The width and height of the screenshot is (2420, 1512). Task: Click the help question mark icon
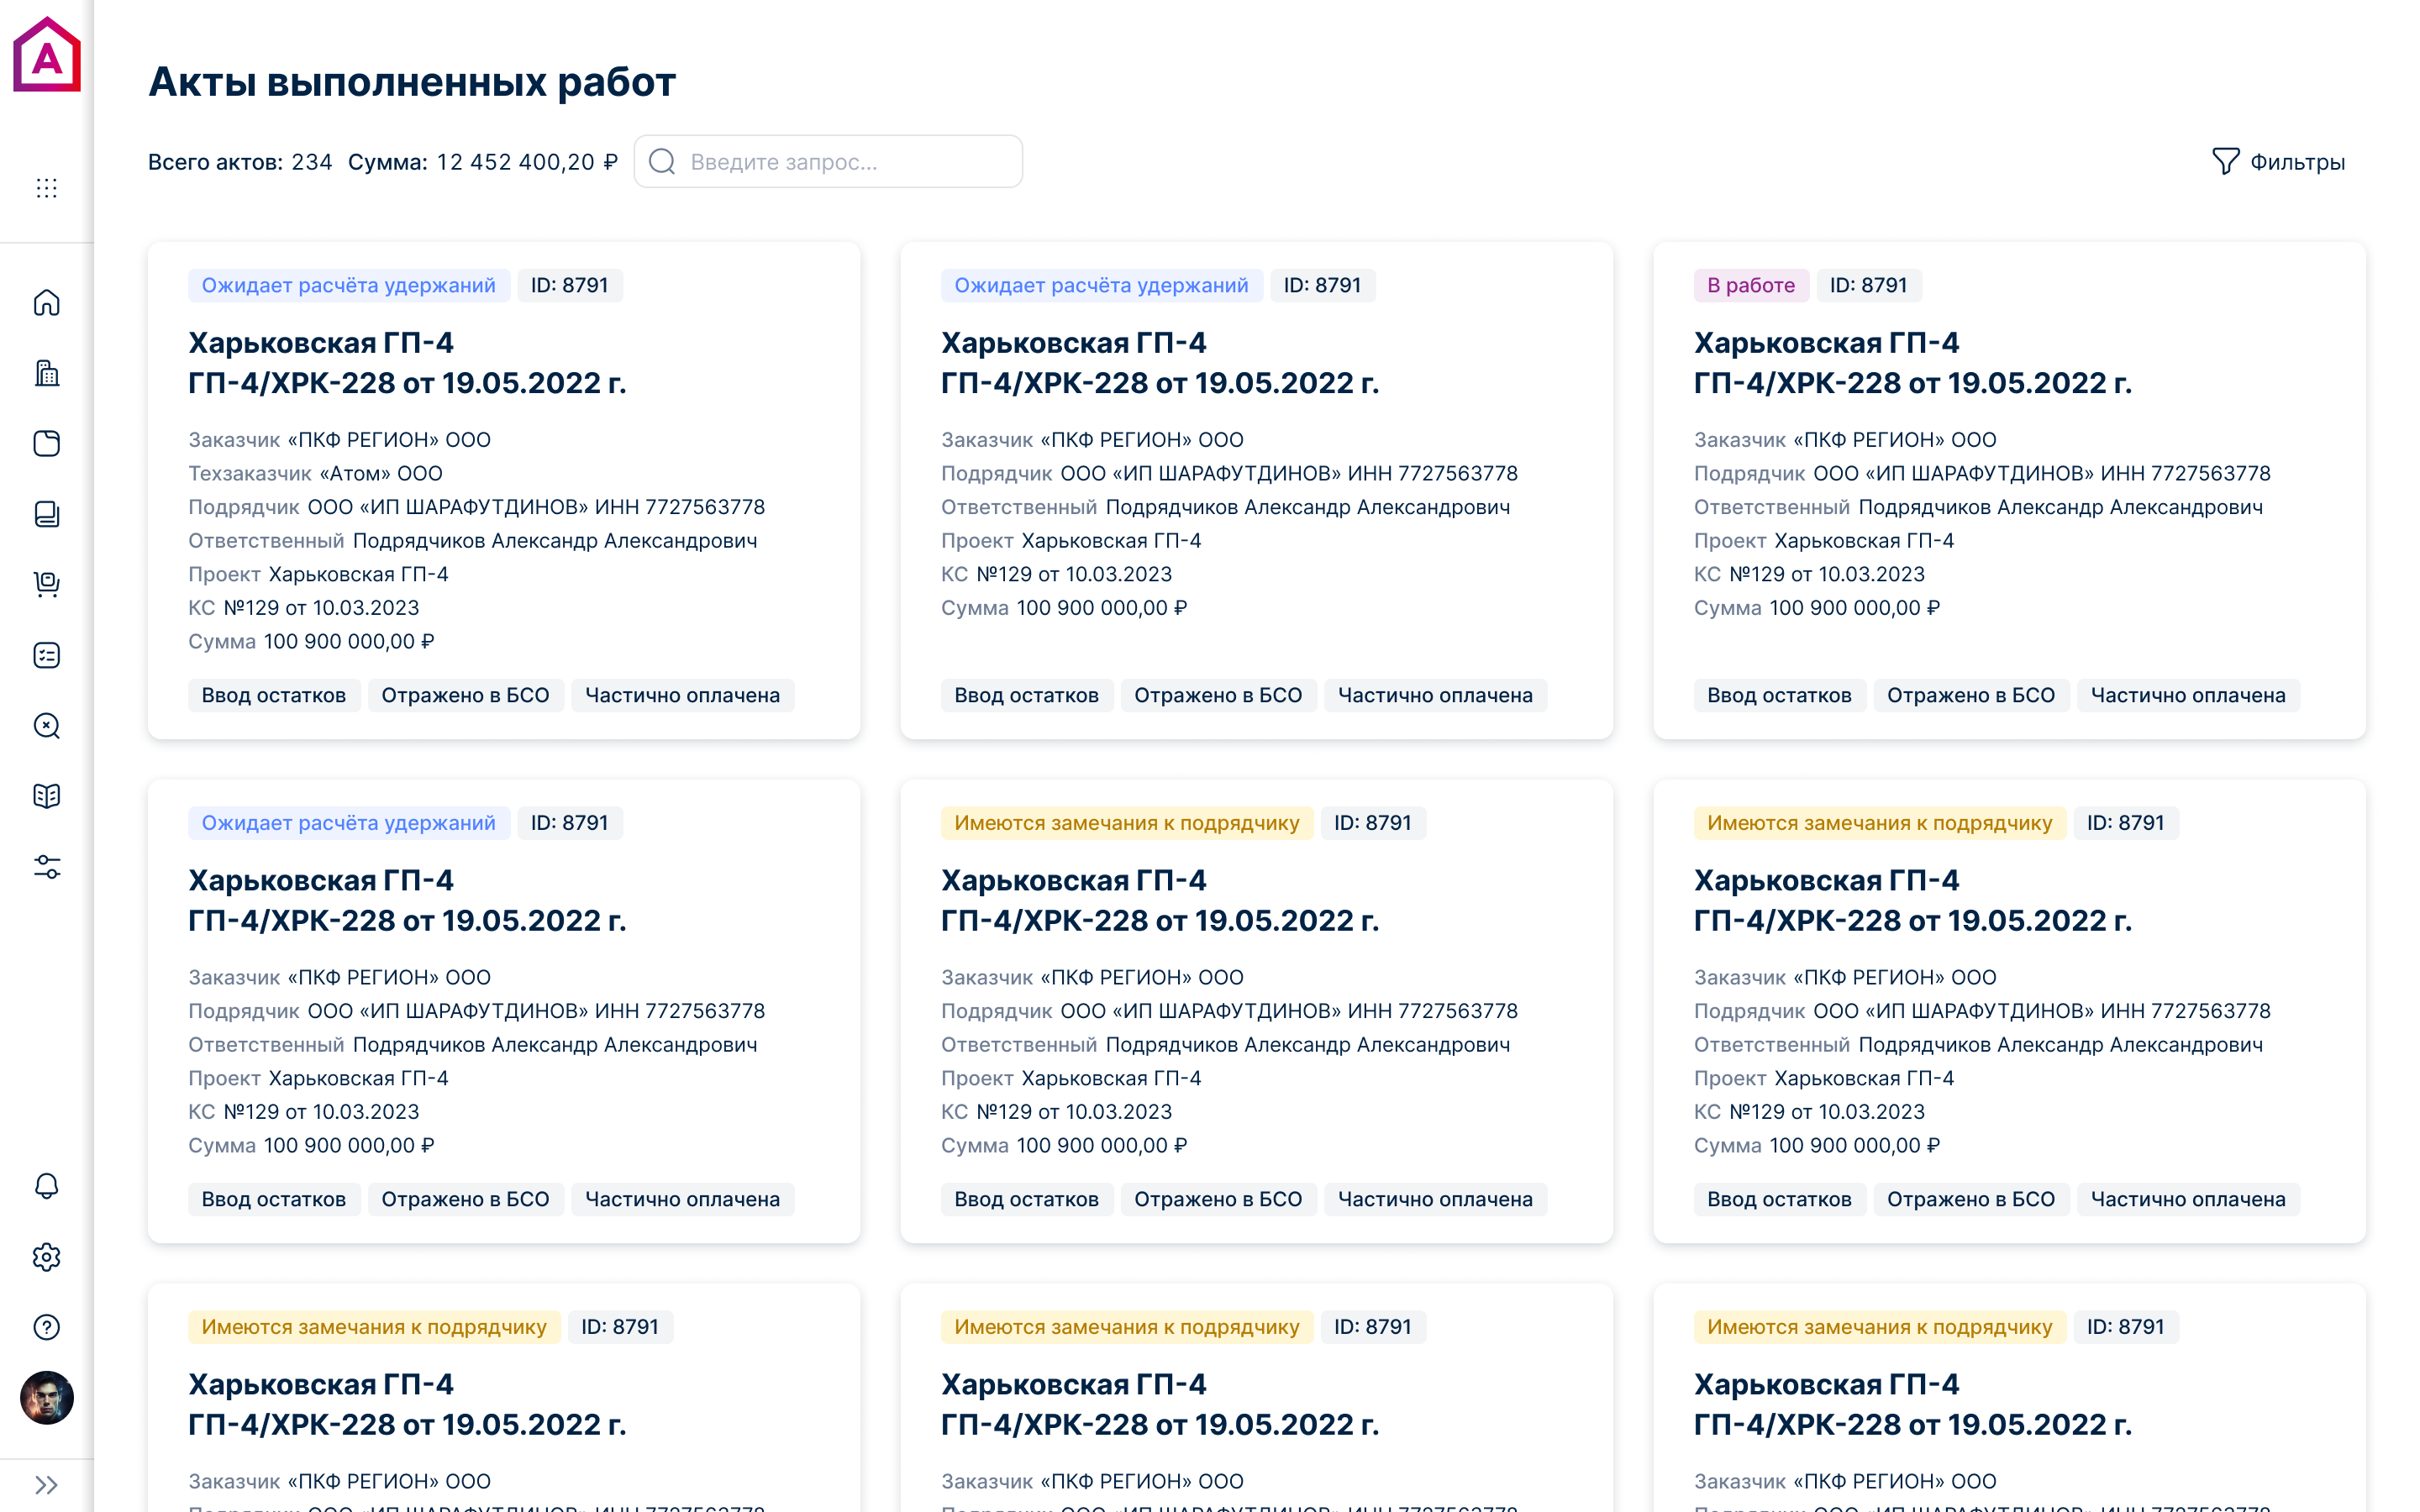coord(47,1327)
